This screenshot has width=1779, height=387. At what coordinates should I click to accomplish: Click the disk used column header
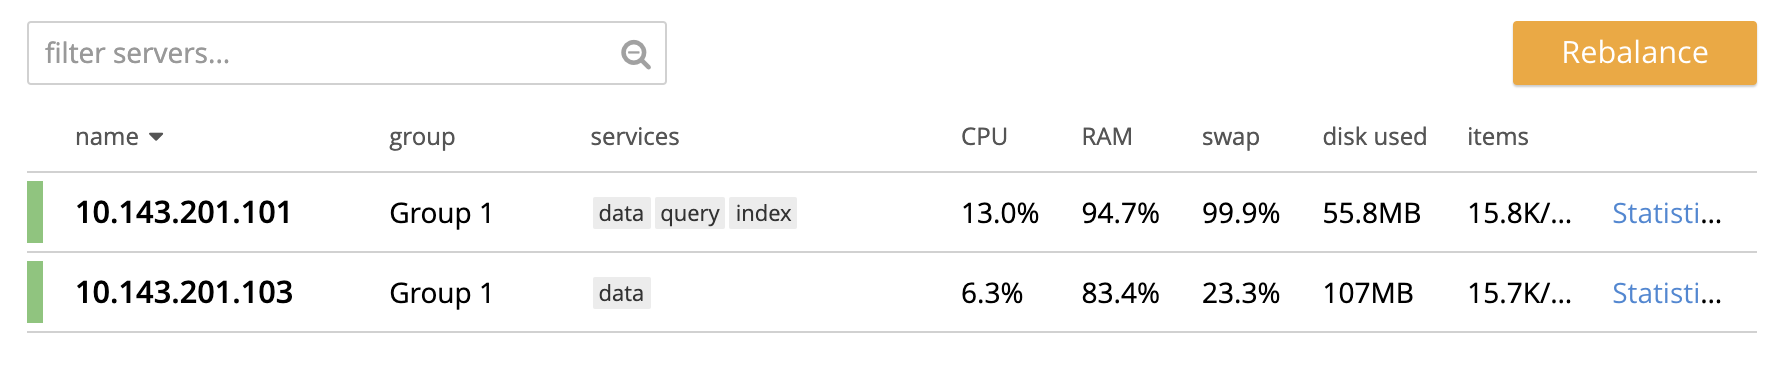[1374, 137]
